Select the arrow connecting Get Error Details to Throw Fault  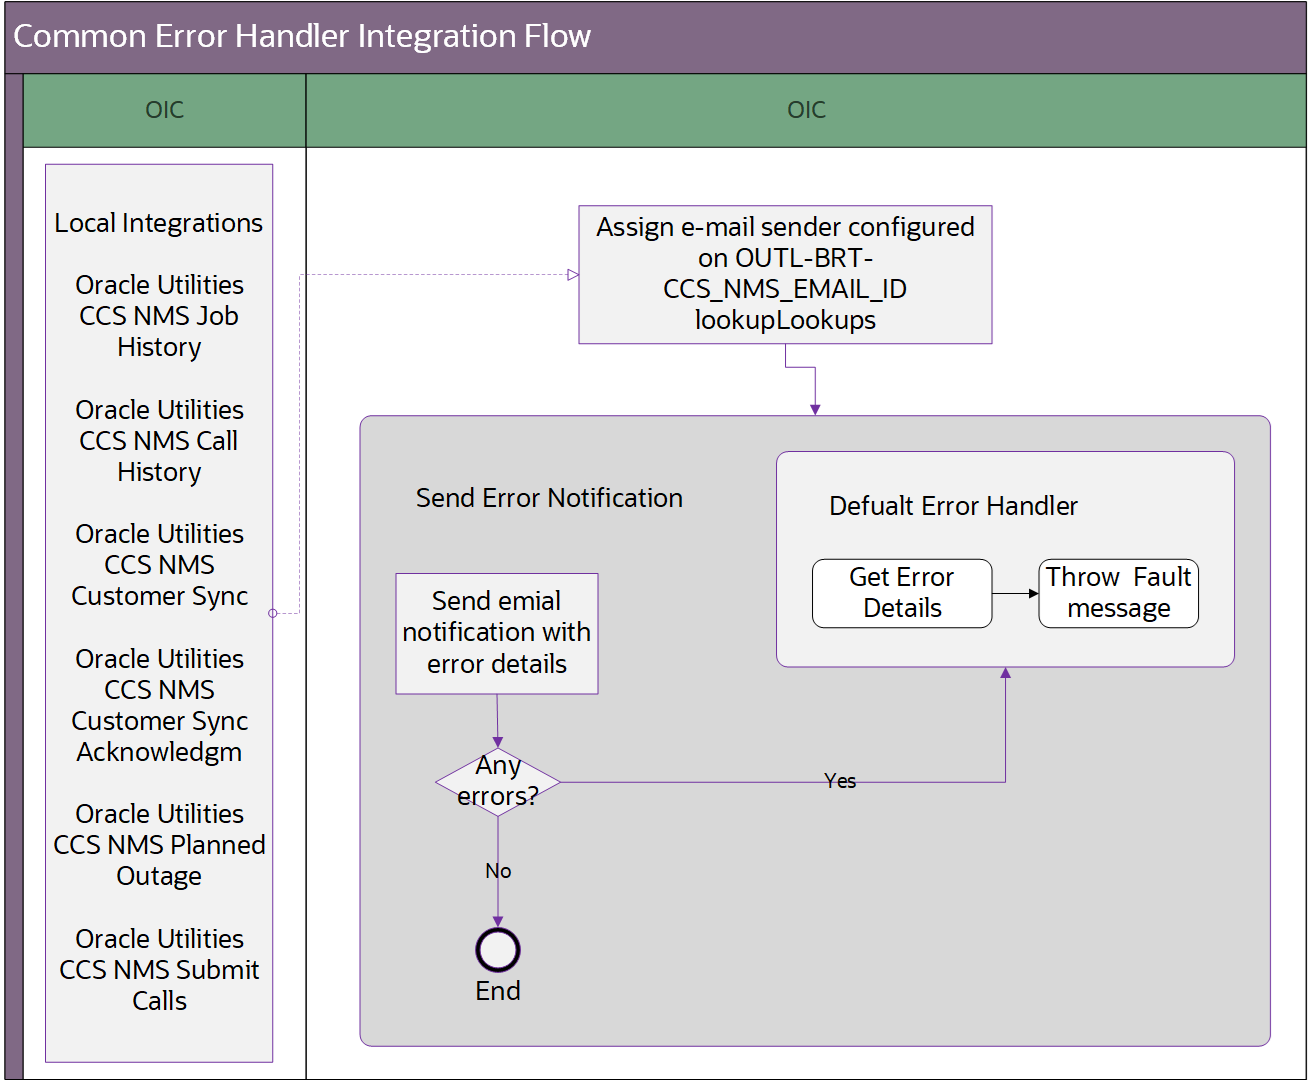(1015, 593)
